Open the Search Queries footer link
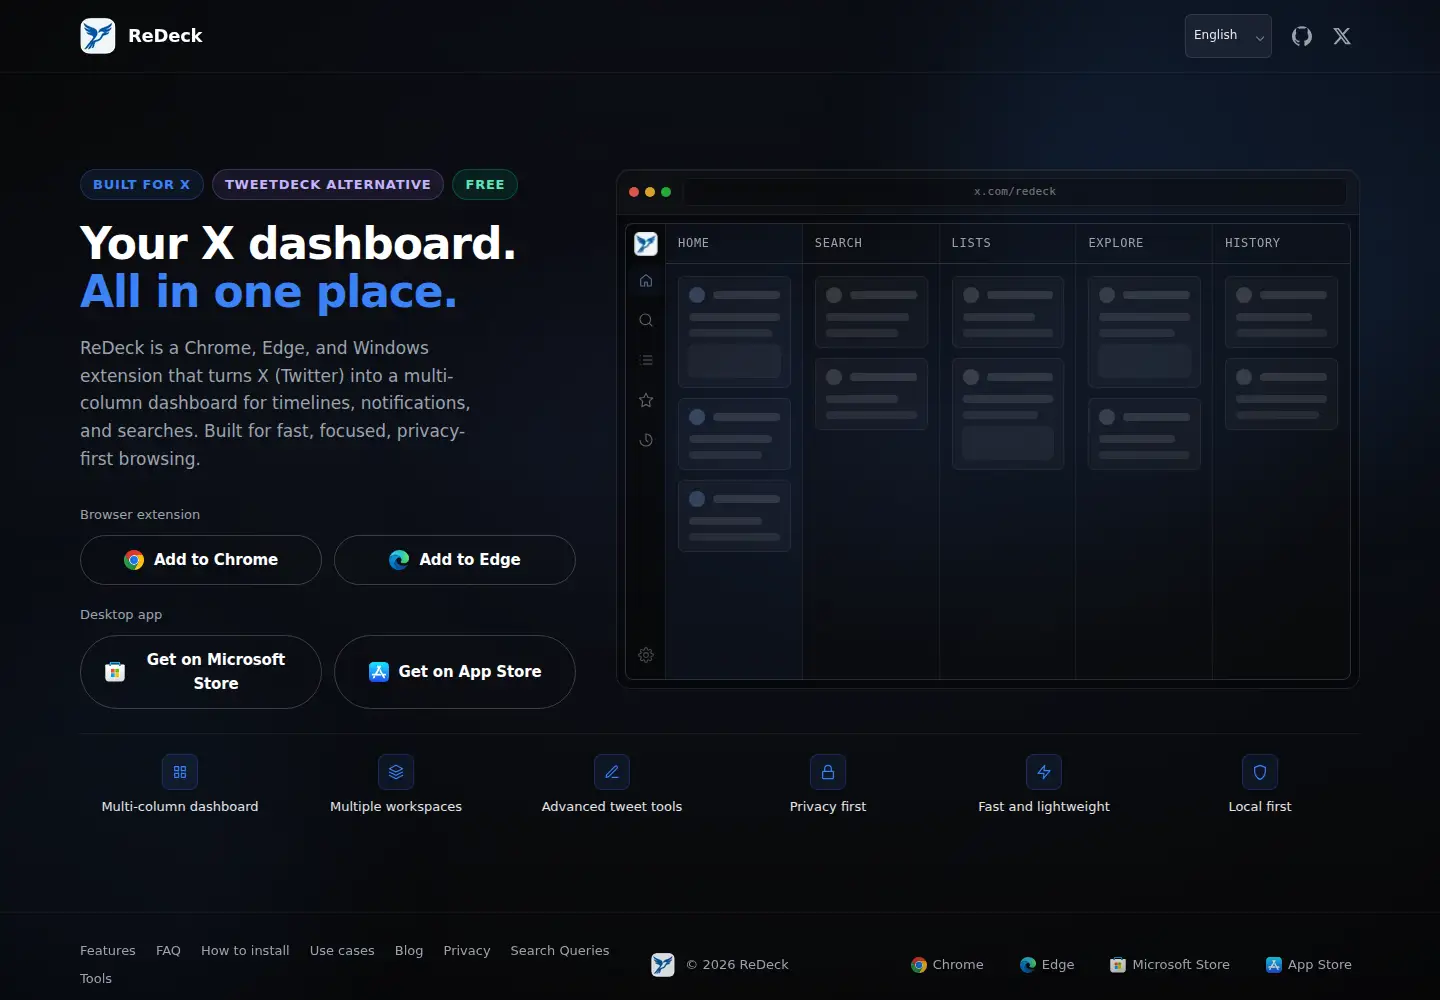The height and width of the screenshot is (1000, 1440). pyautogui.click(x=560, y=951)
